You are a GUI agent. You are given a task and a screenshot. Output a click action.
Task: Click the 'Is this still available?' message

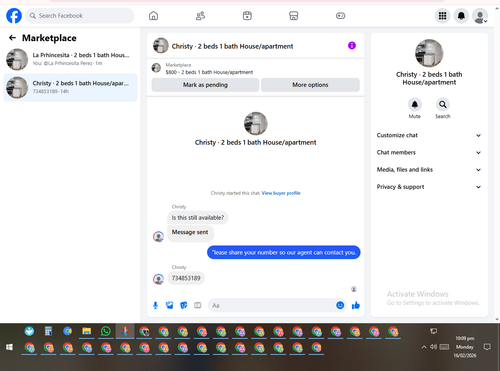click(198, 218)
